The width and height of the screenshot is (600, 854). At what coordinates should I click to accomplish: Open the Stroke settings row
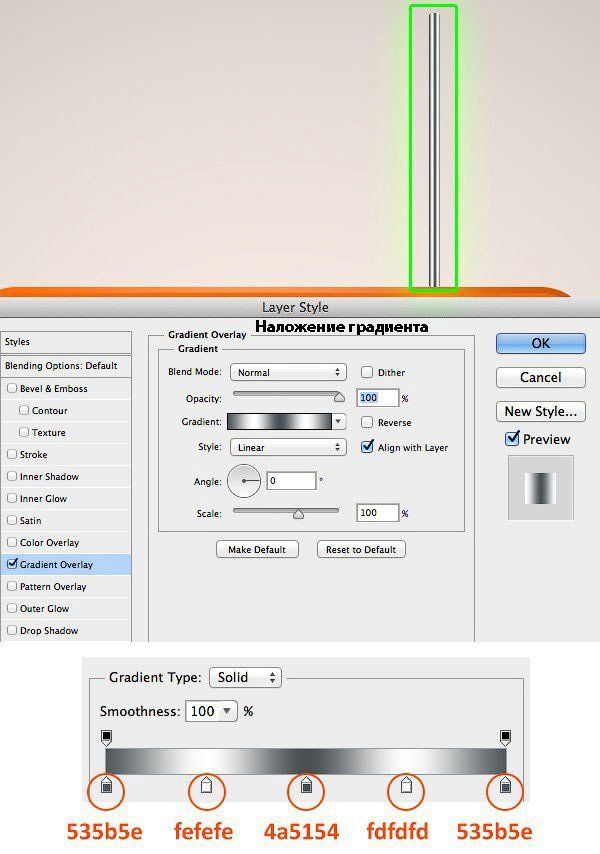[x=66, y=454]
